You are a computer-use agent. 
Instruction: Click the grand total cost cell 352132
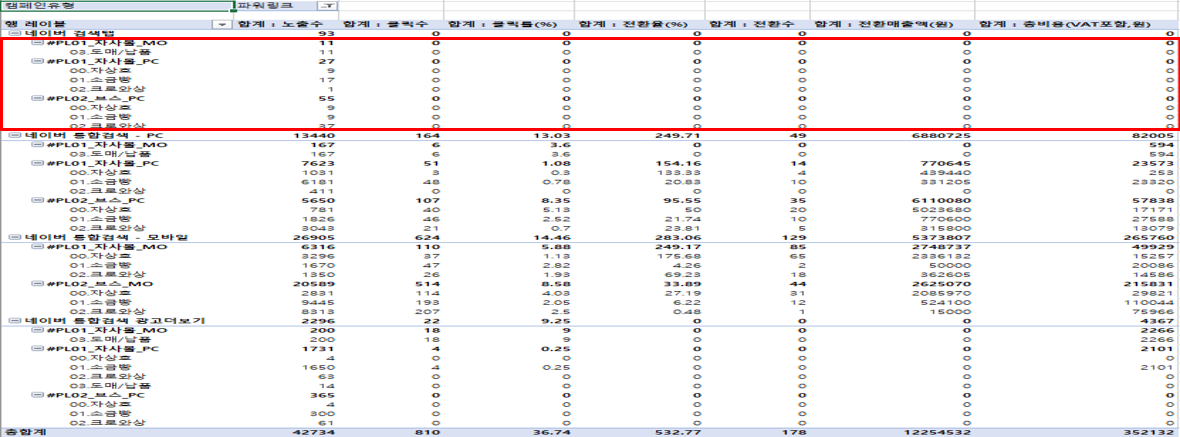(1151, 432)
